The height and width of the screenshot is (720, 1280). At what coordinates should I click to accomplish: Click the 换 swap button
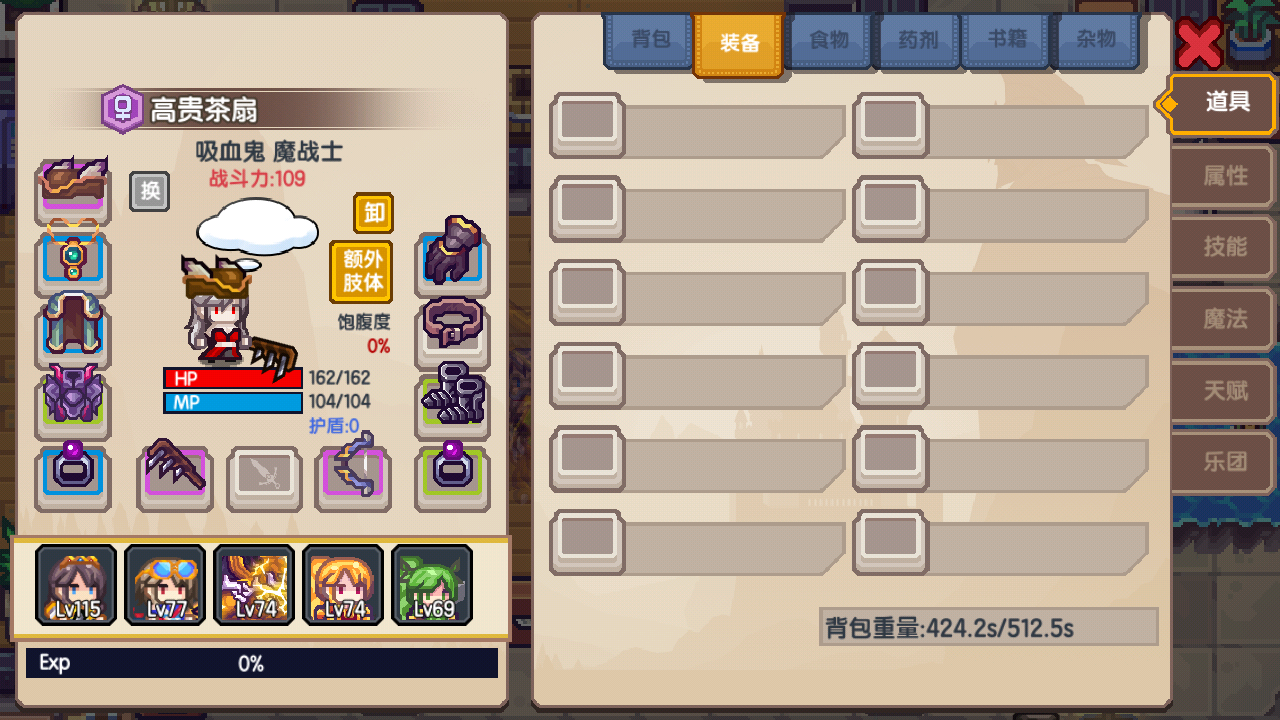click(150, 191)
